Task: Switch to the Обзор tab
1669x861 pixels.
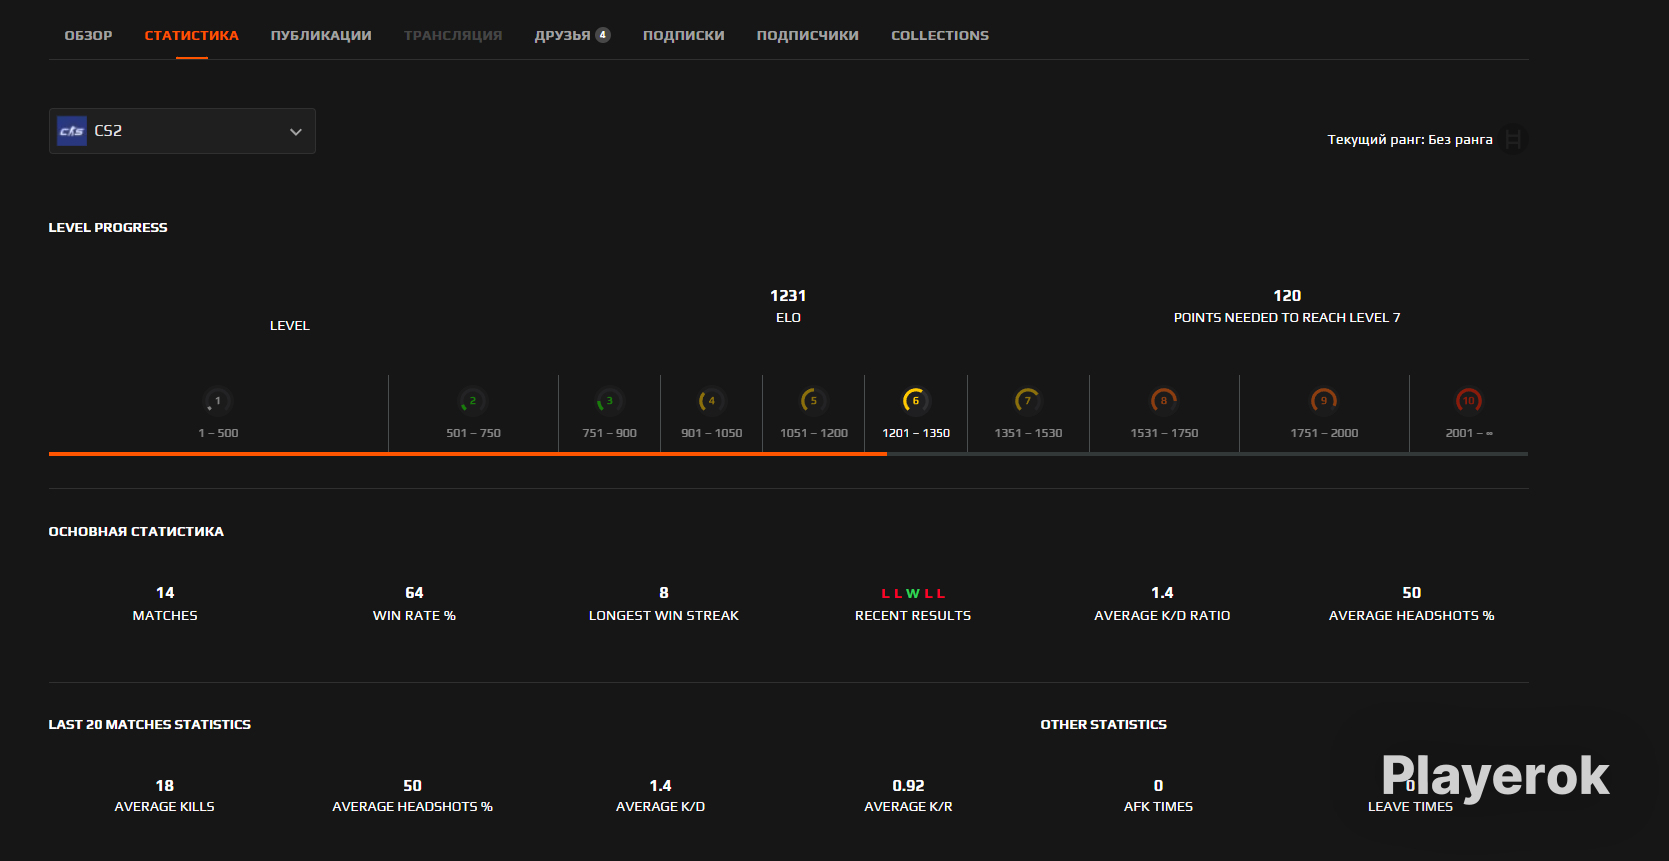Action: (88, 35)
